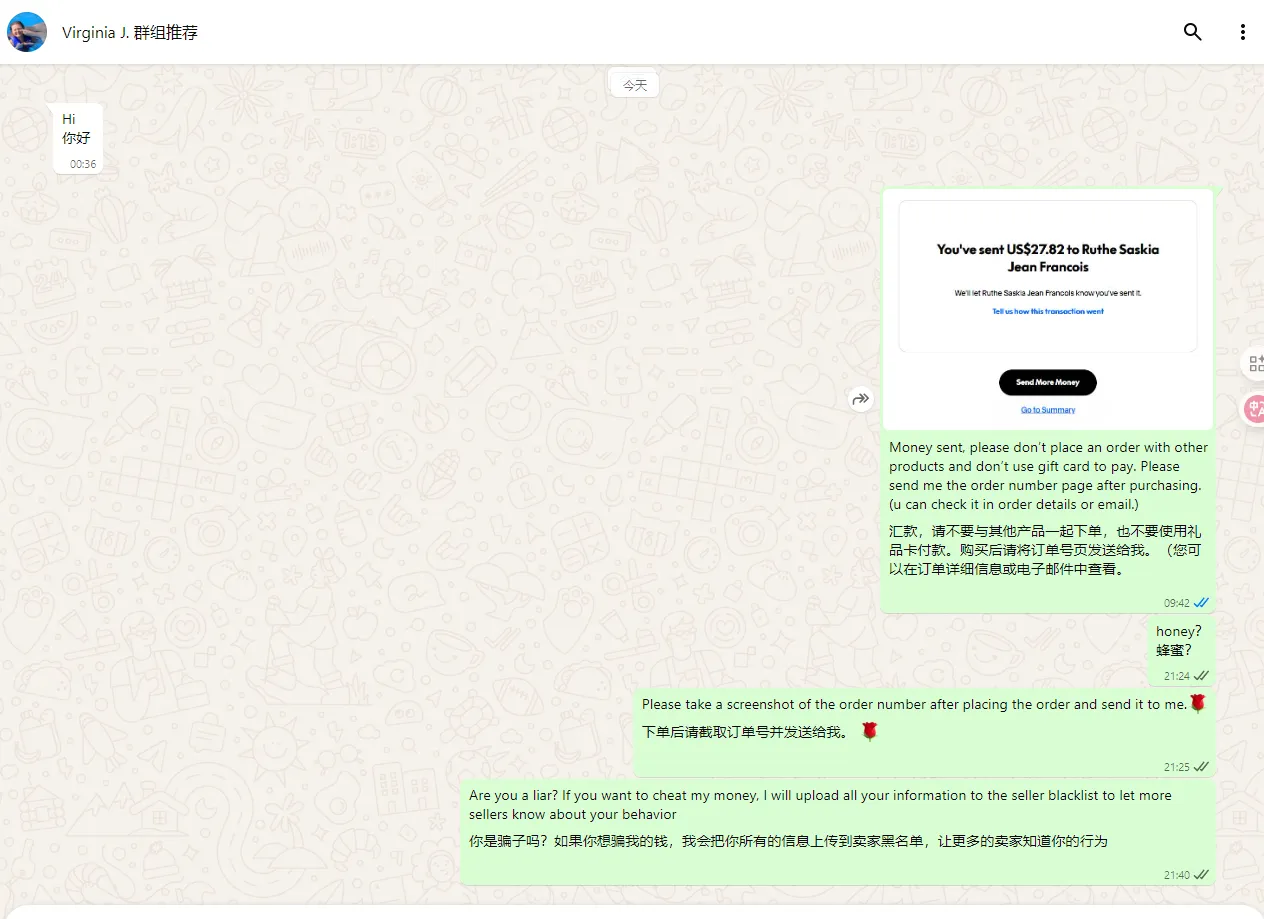1264x919 pixels.
Task: Click delivery ticks beside 21:24
Action: pyautogui.click(x=1201, y=676)
